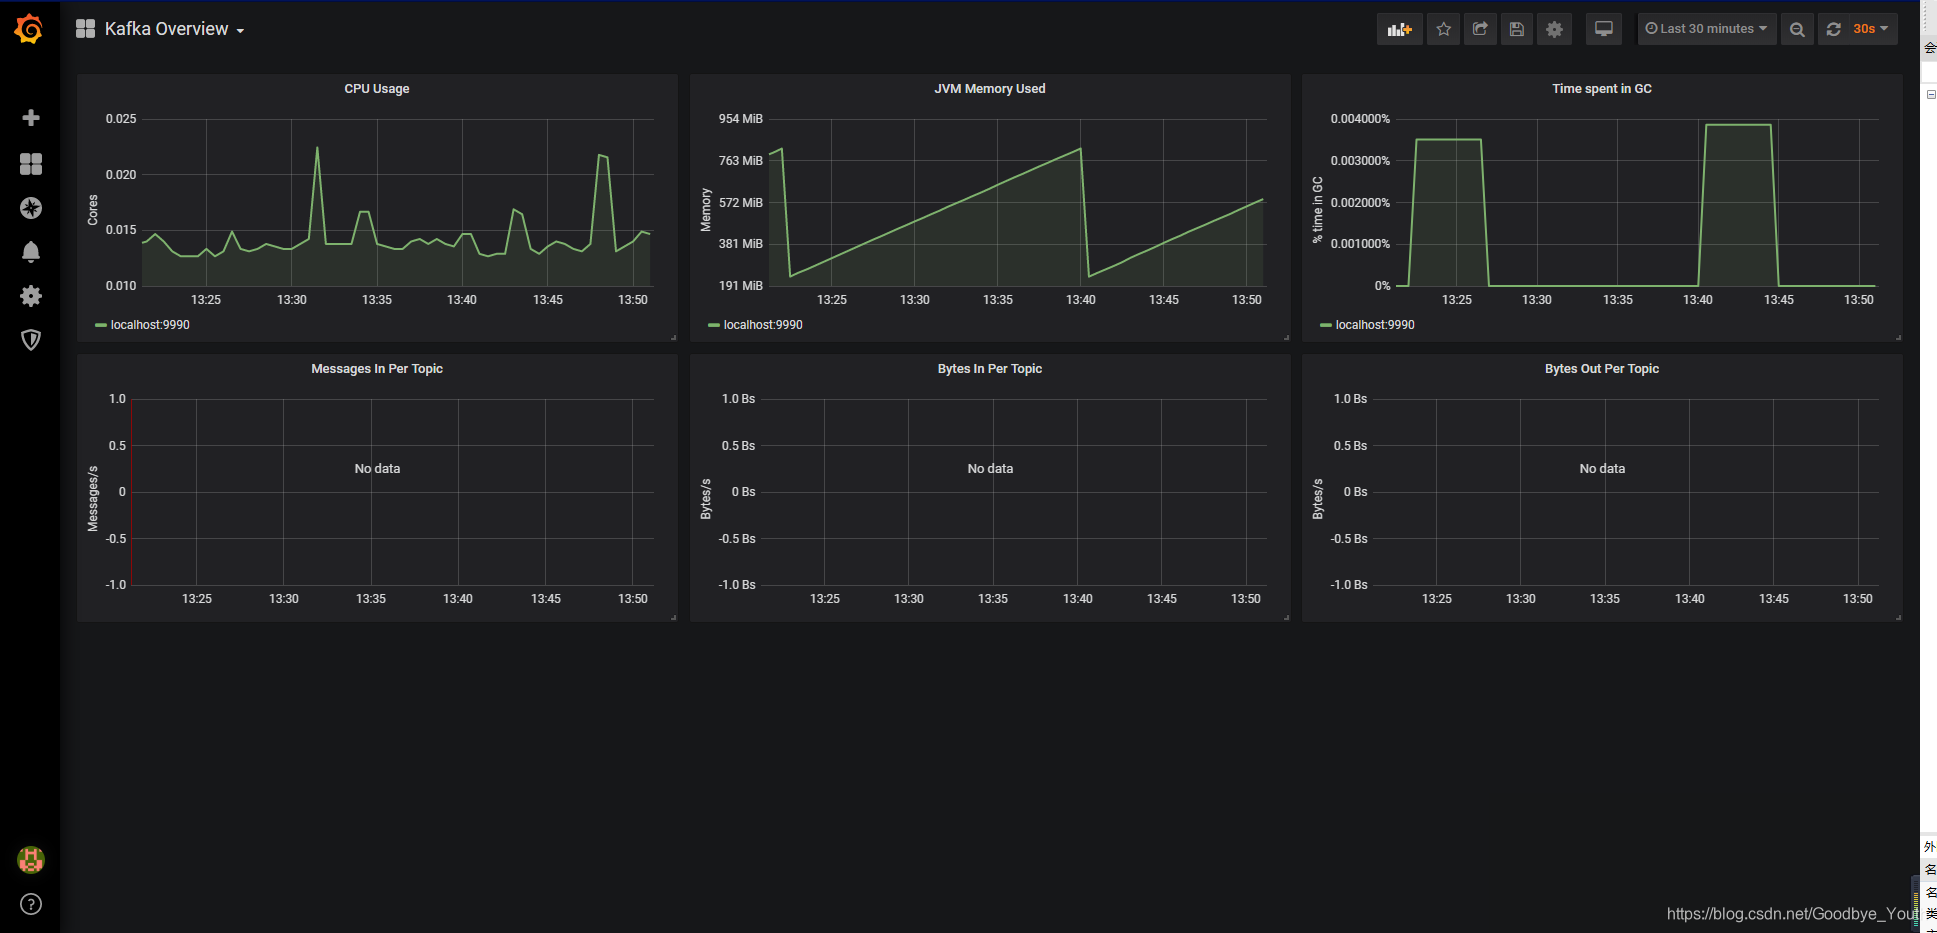Open the Bytes Out Per Topic panel menu
The image size is (1937, 933).
[1601, 369]
